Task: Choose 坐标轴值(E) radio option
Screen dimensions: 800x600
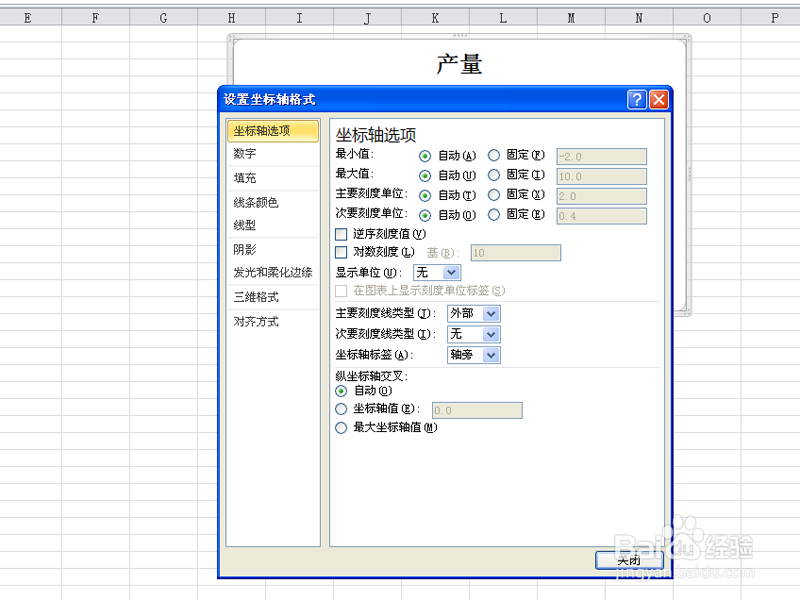Action: [x=341, y=409]
